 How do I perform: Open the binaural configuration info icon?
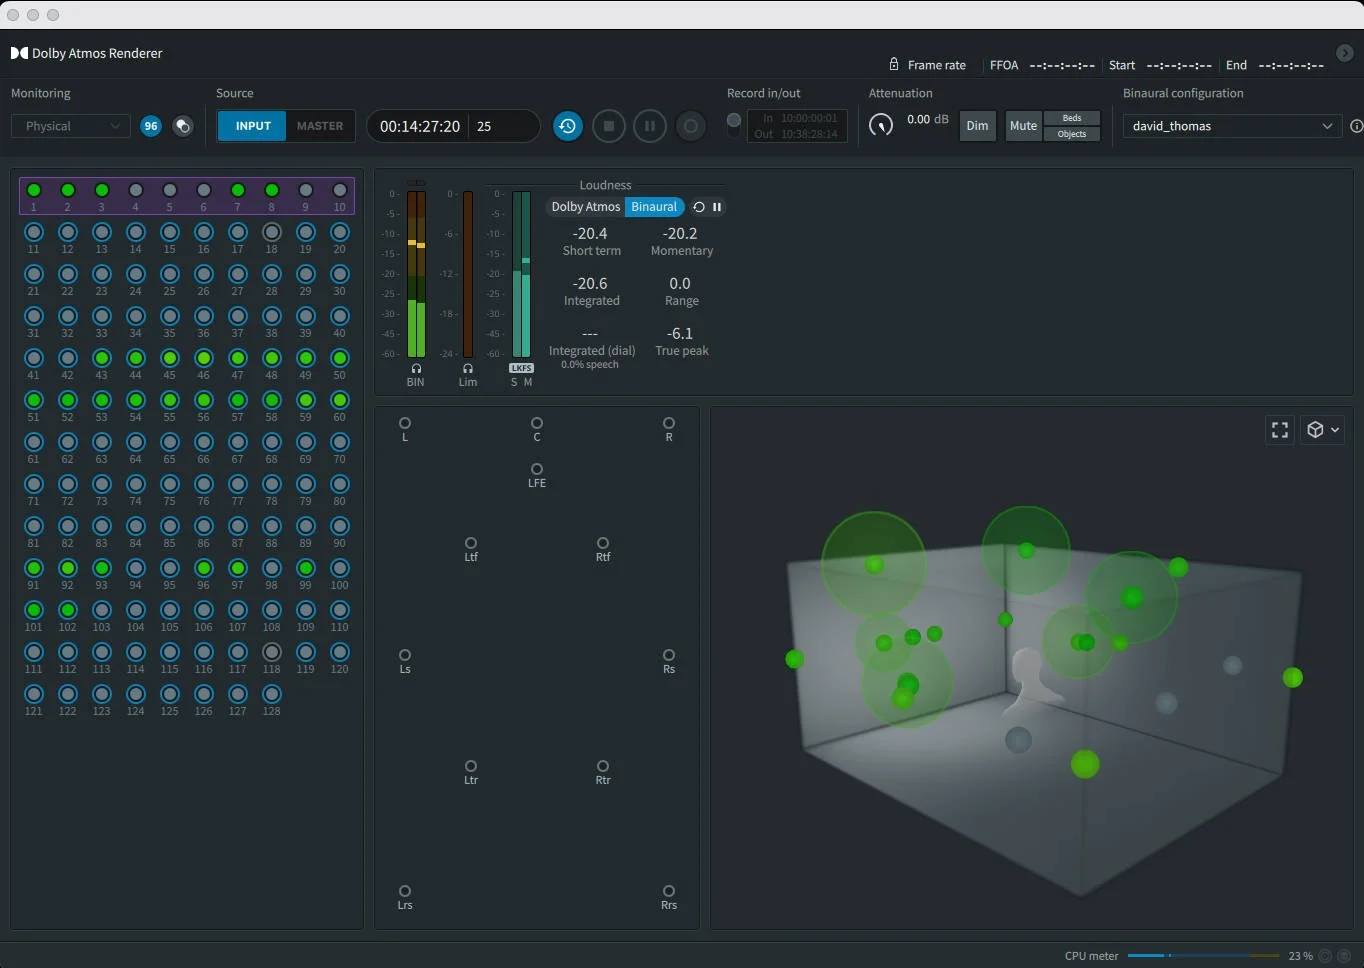tap(1356, 126)
